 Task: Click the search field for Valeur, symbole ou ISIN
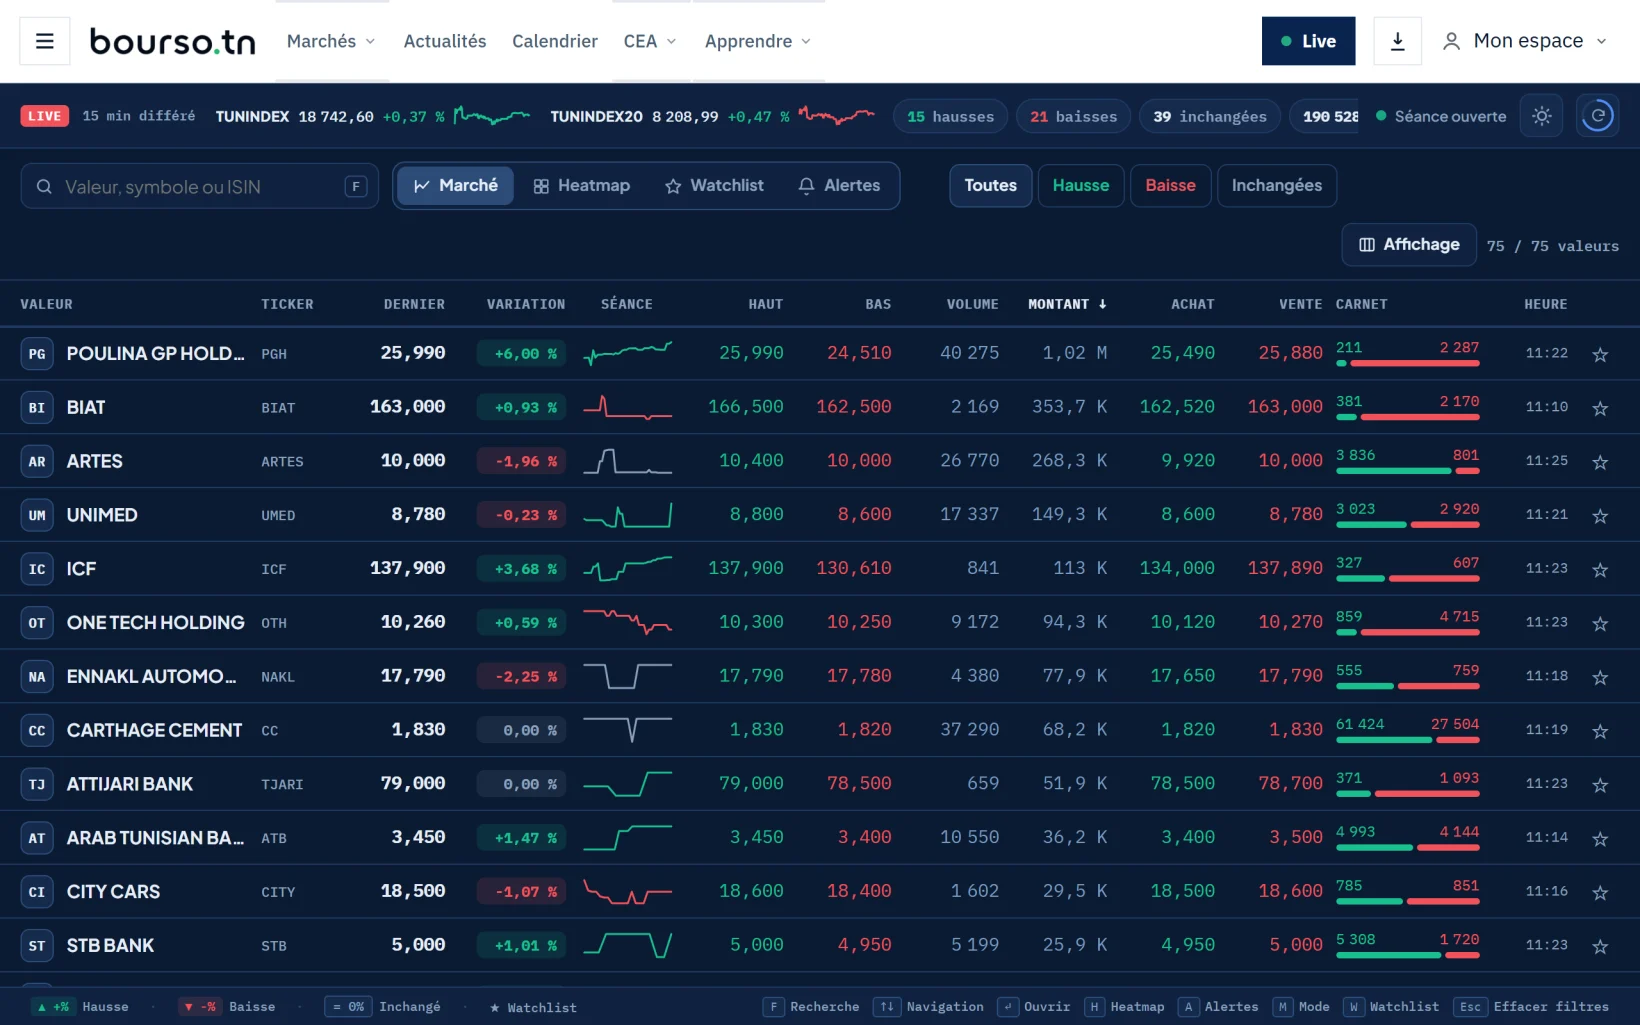[200, 187]
